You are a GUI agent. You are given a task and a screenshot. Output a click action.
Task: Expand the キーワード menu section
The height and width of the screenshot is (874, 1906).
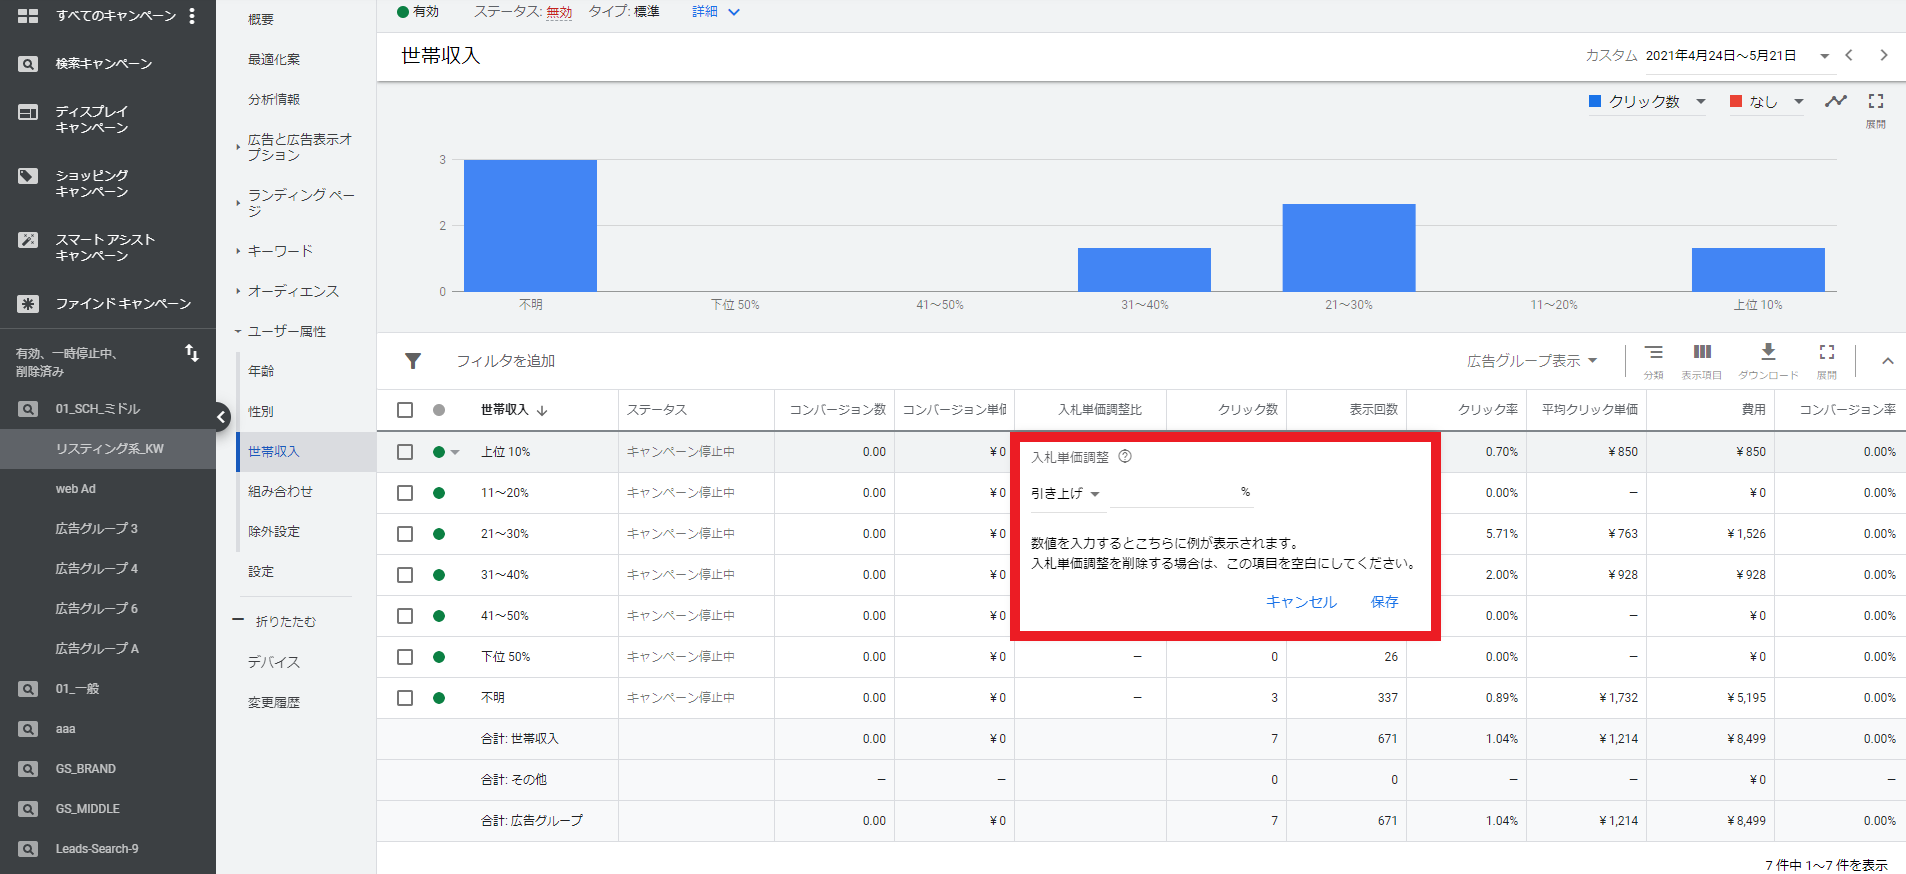280,251
